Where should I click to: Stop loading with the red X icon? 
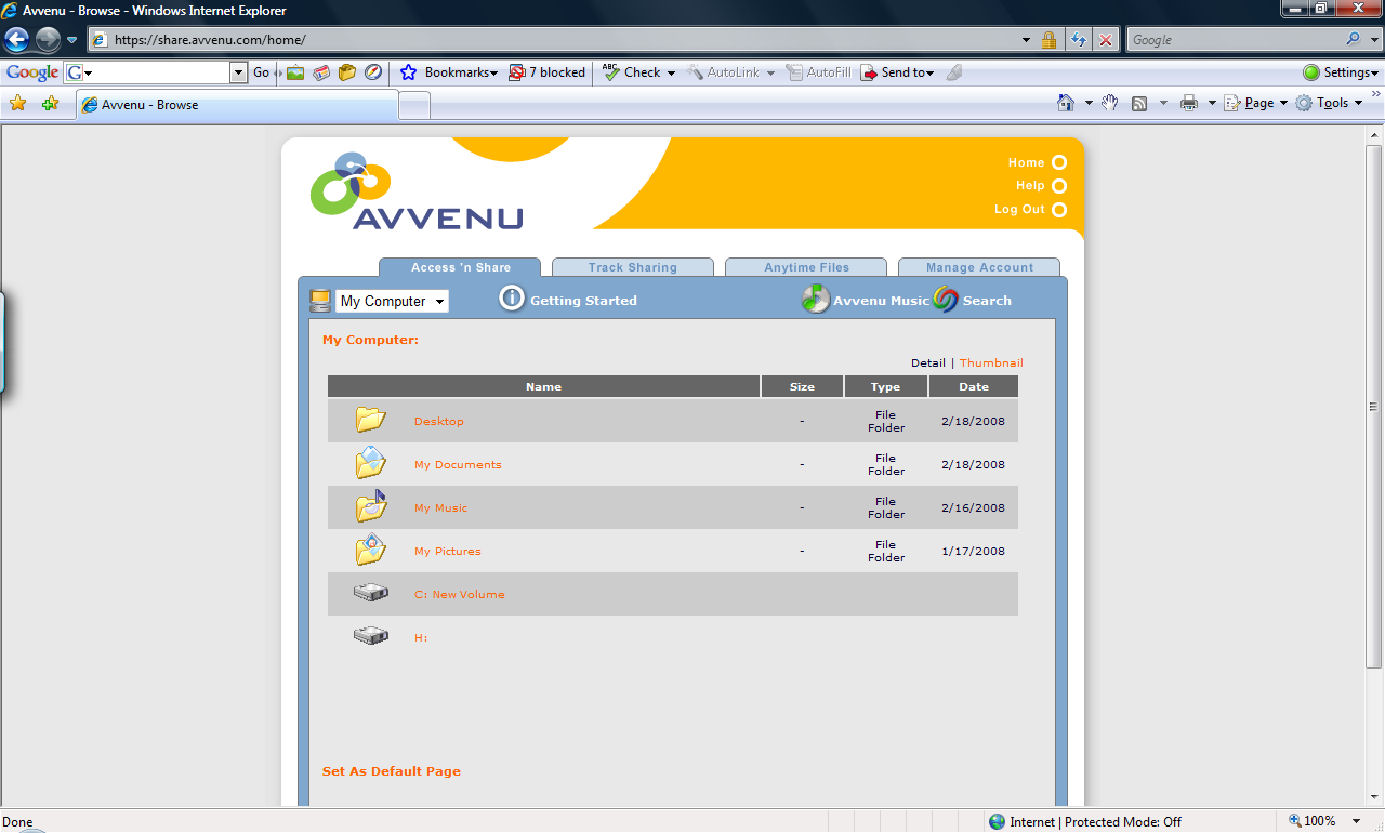coord(1106,40)
